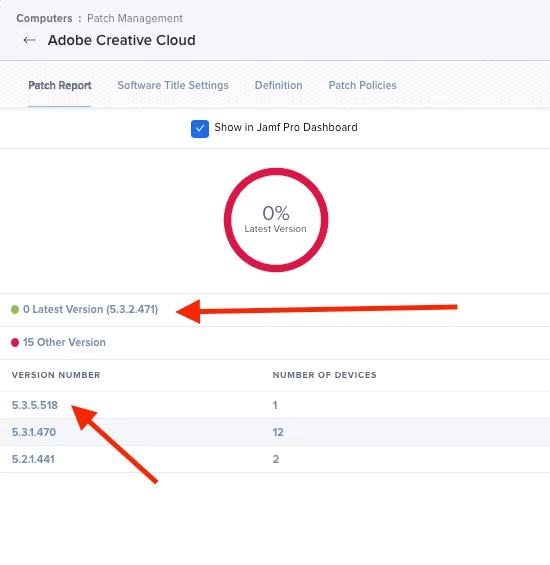Click the red Other Version status dot

pos(15,342)
